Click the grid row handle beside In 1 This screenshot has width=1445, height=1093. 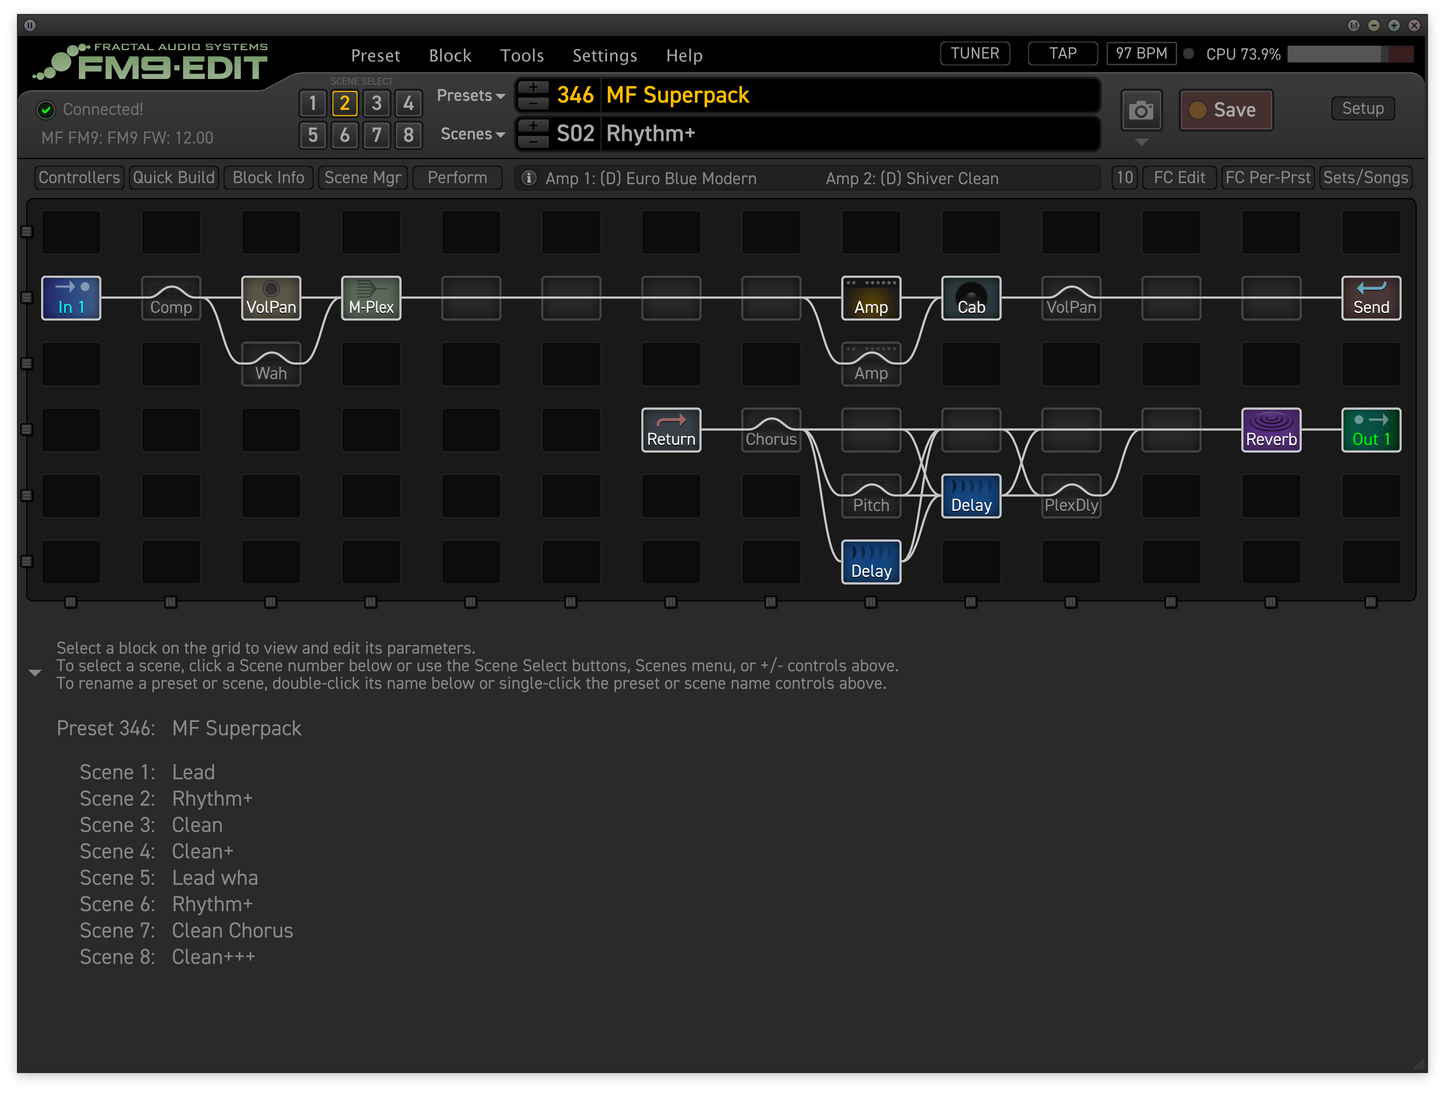pos(27,298)
